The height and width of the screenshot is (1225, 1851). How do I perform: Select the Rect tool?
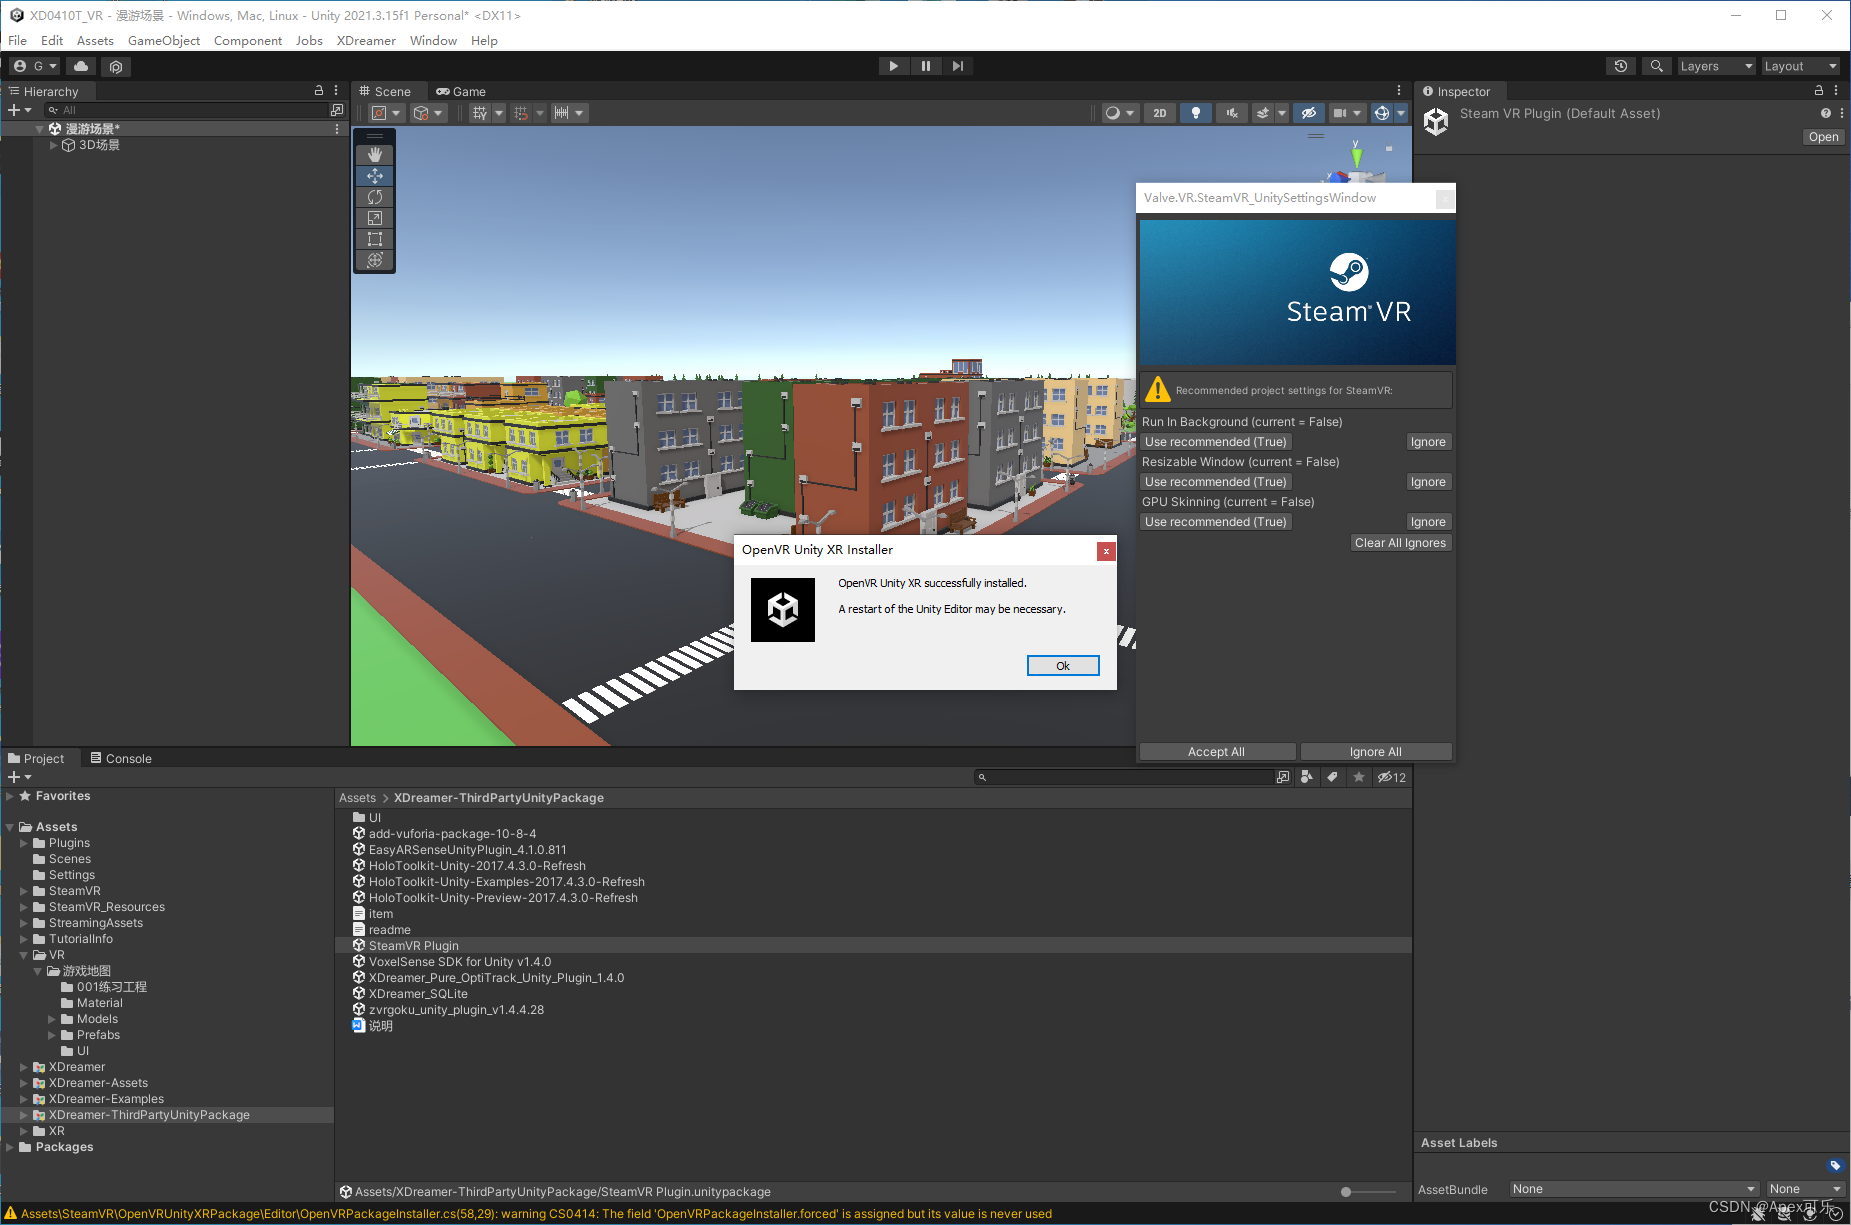(375, 239)
